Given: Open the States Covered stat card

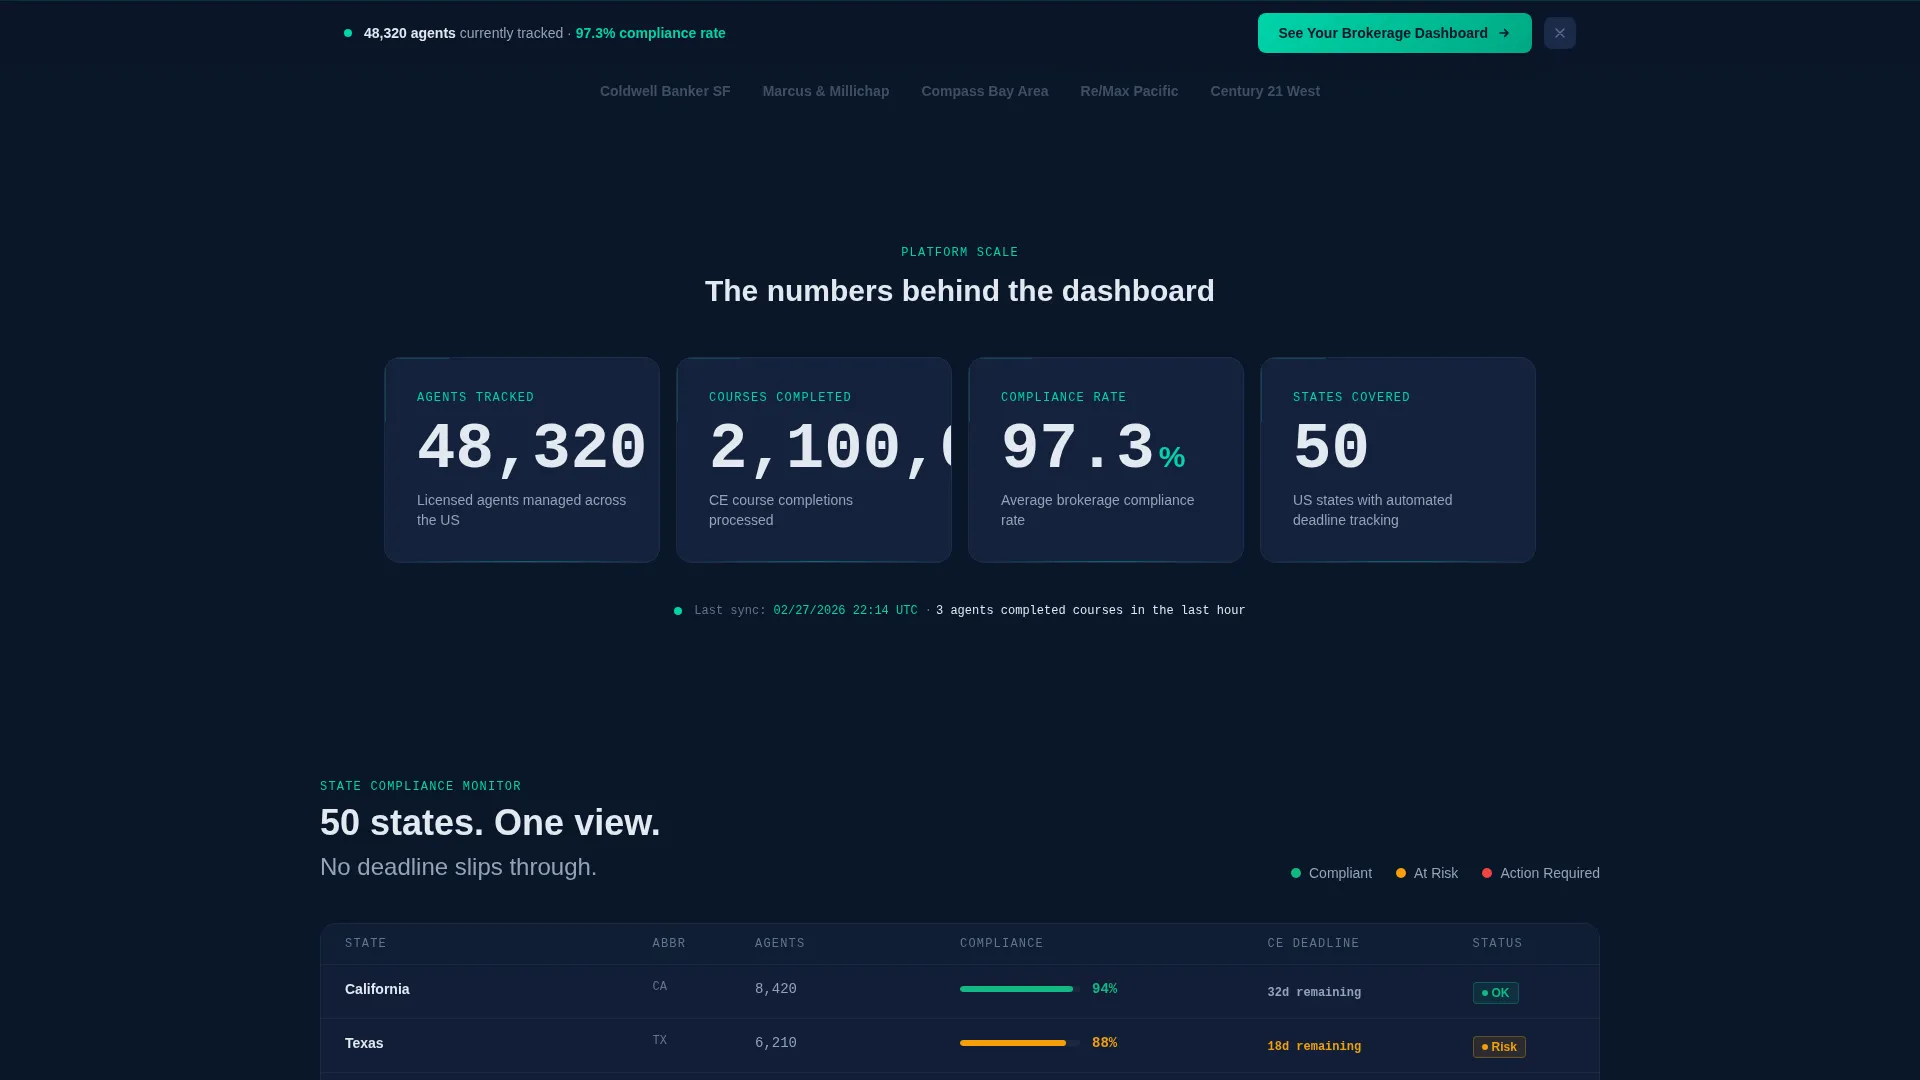Looking at the screenshot, I should 1398,460.
